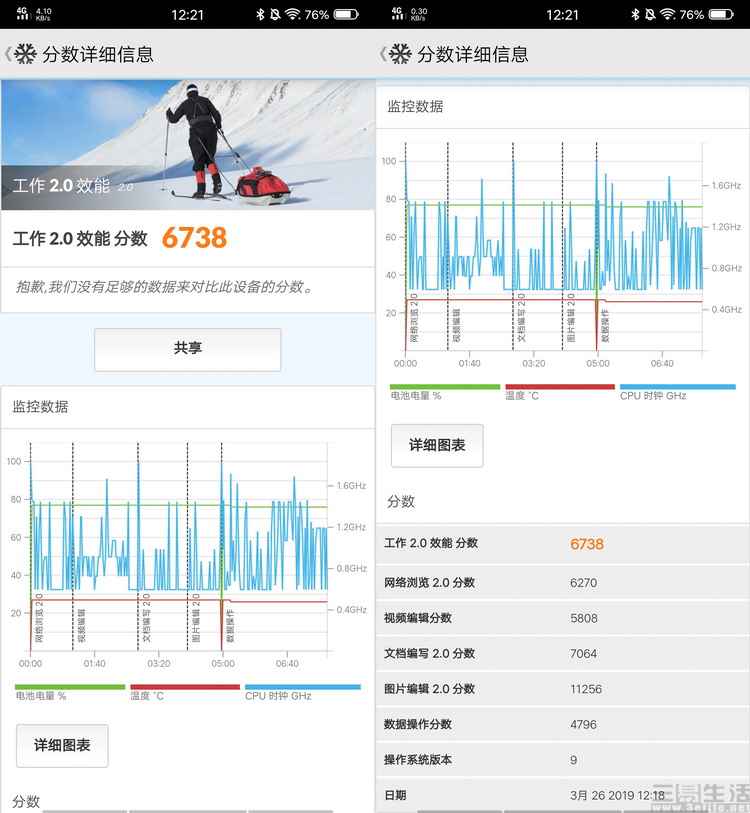Click the 共享 share button
The image size is (750, 813).
[187, 349]
